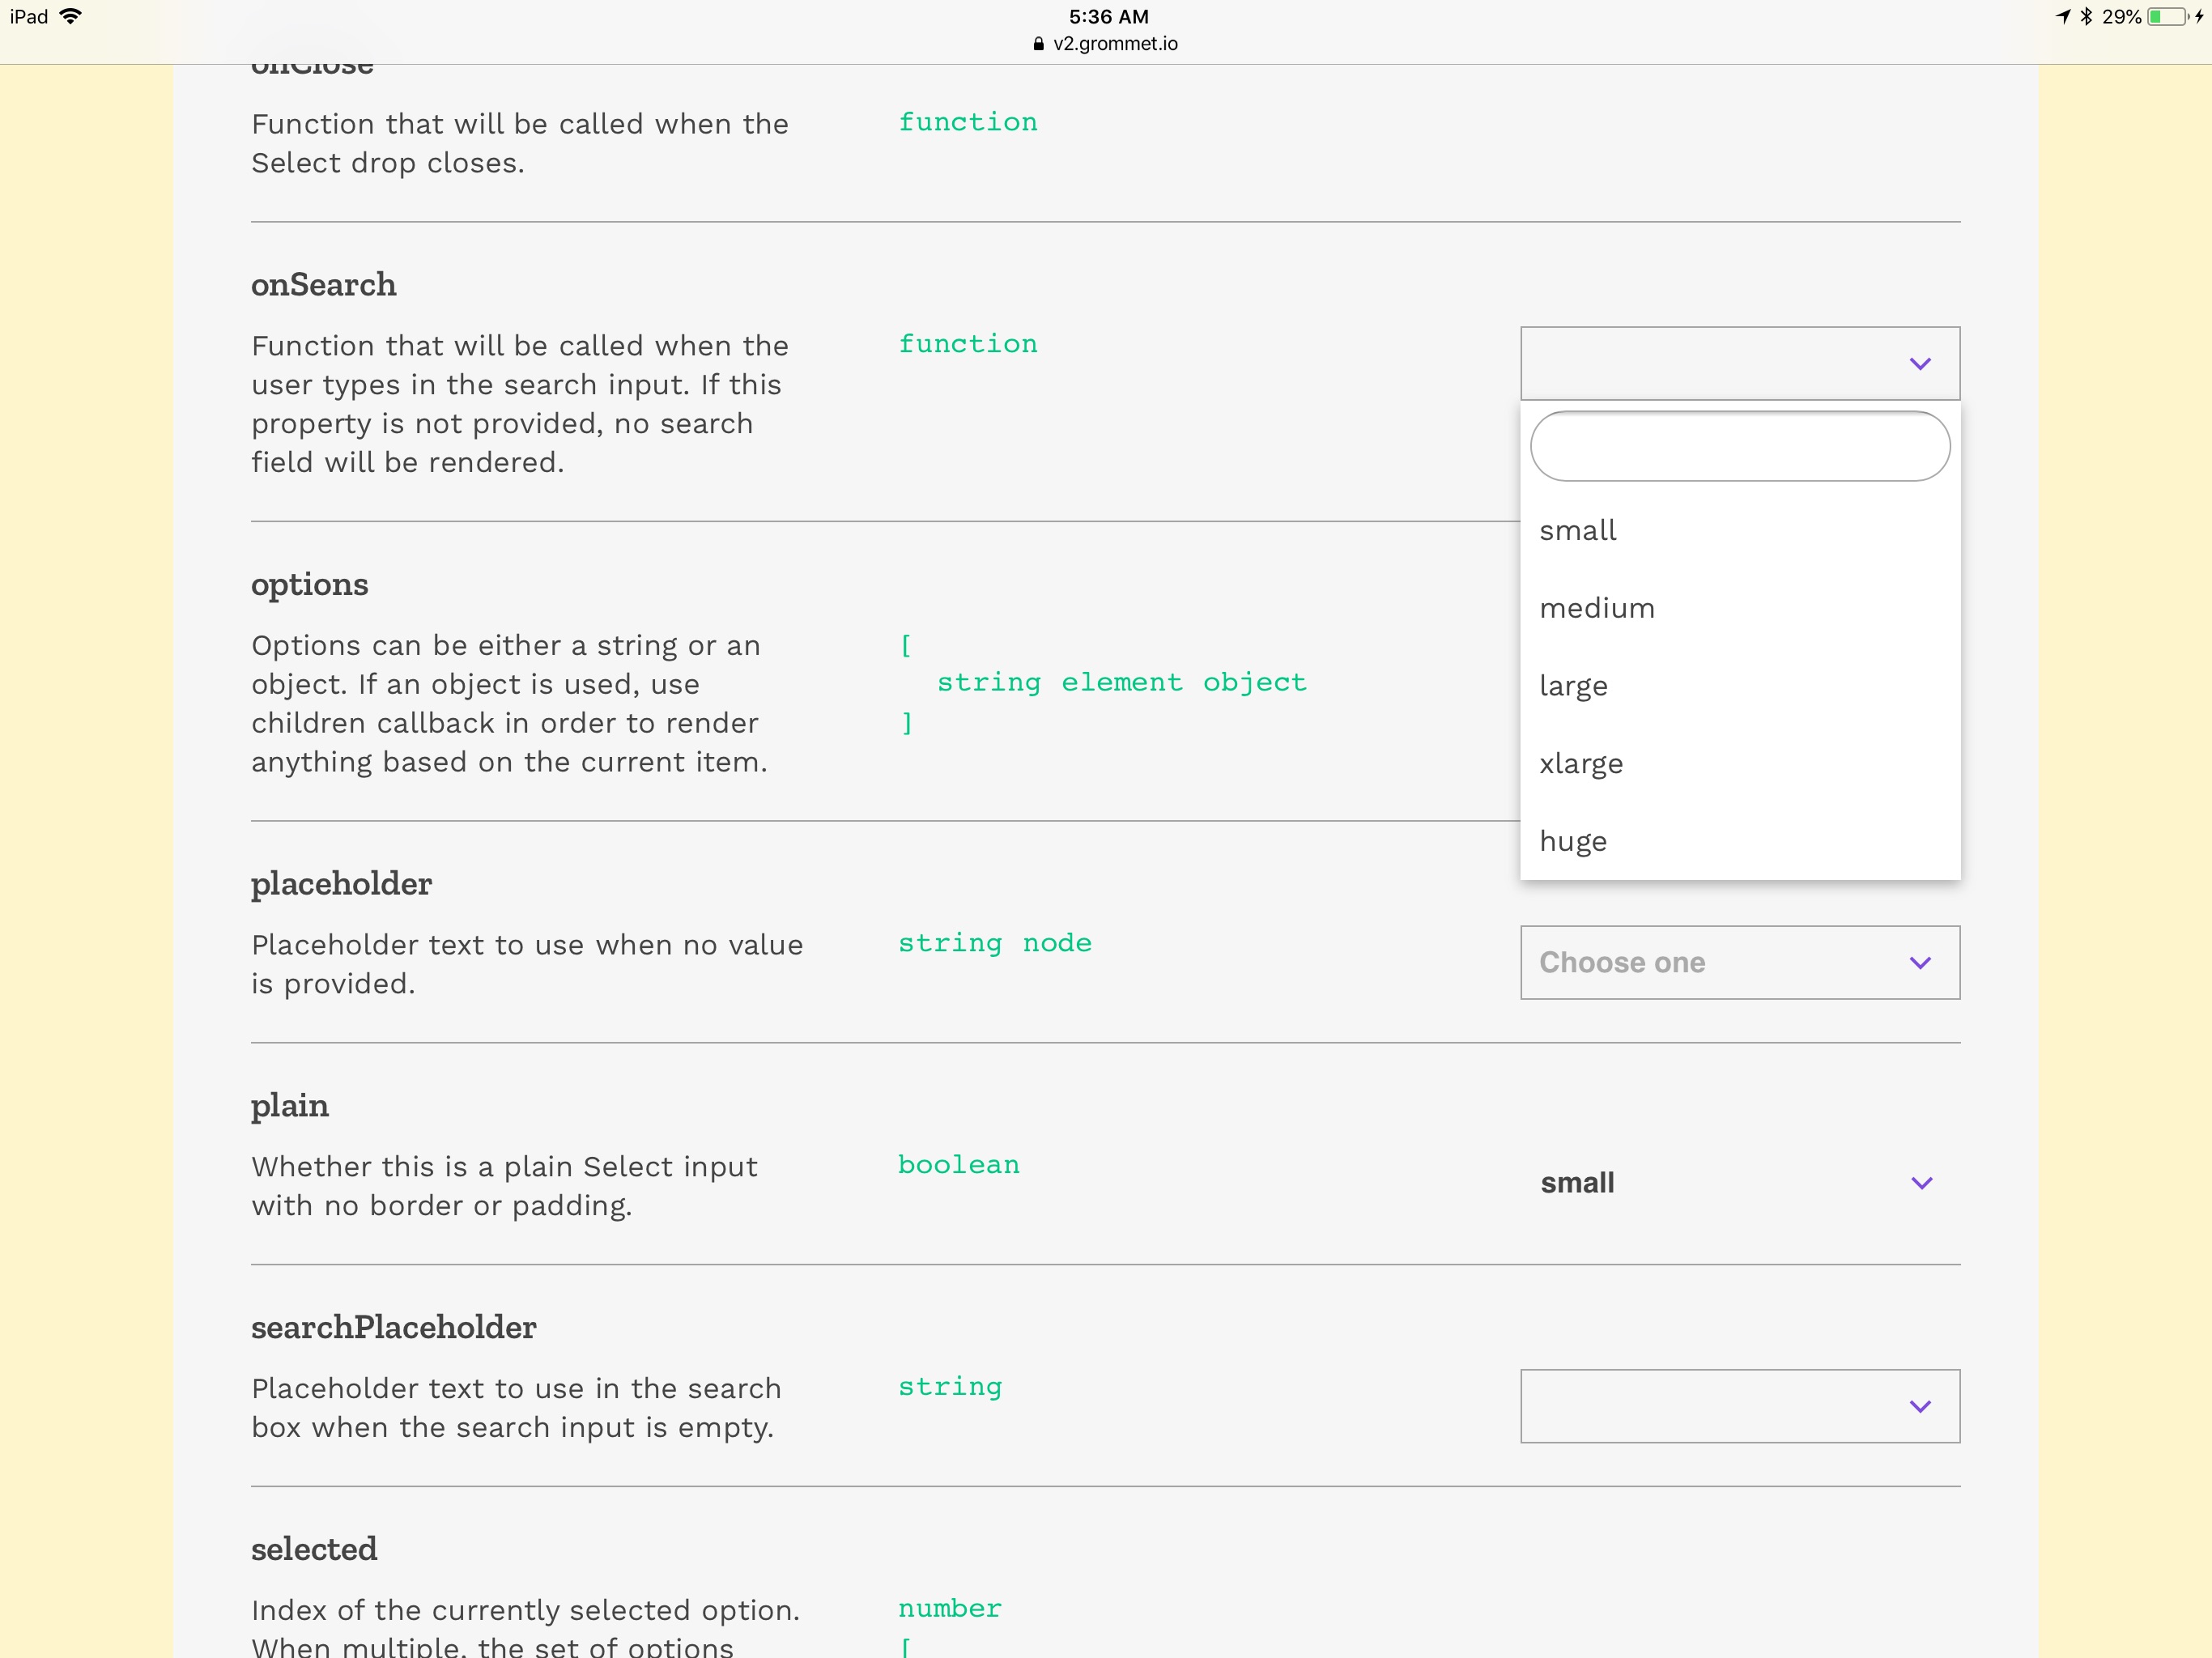This screenshot has height=1658, width=2212.
Task: Collapse the onSearch value dropdown via its chevron
Action: point(1920,363)
